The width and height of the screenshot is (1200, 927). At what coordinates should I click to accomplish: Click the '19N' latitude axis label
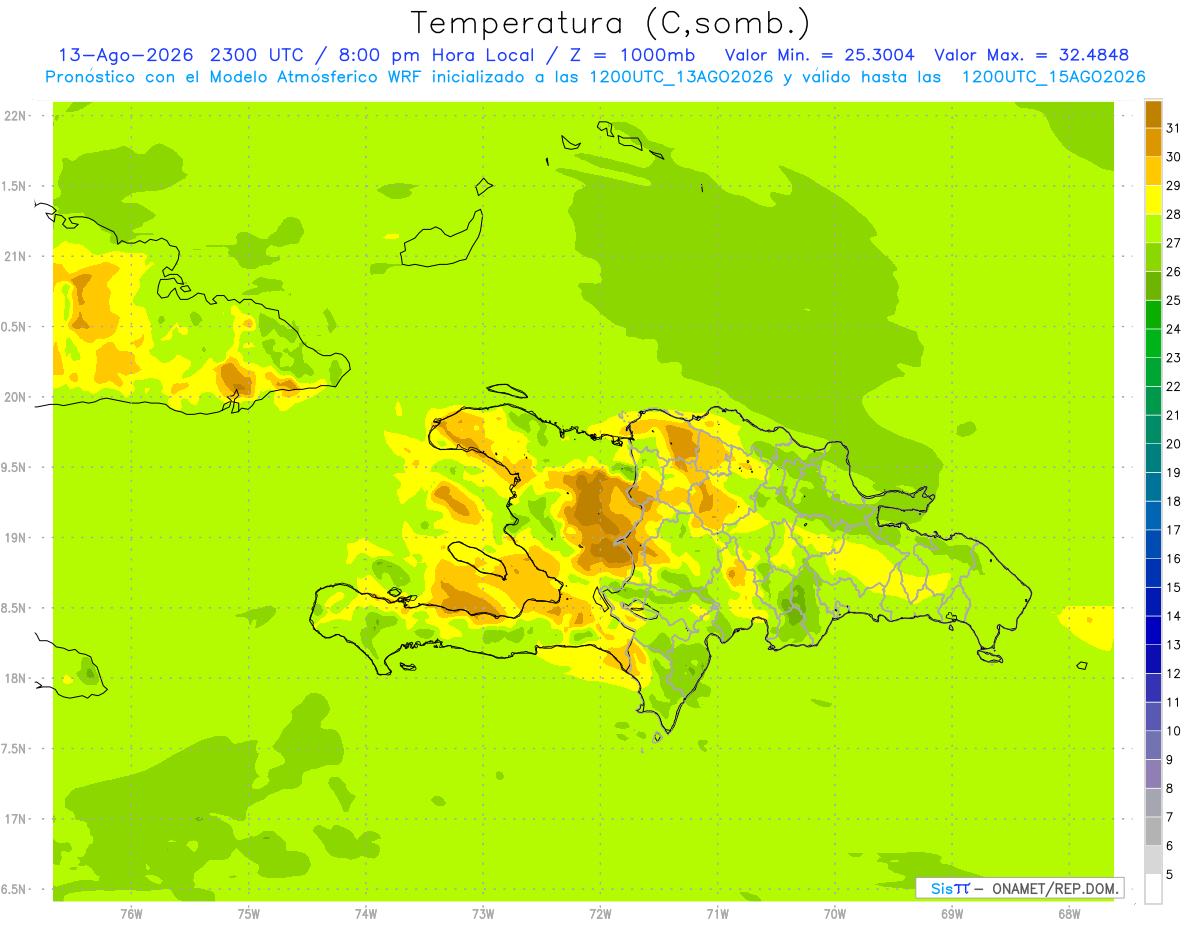pyautogui.click(x=14, y=537)
